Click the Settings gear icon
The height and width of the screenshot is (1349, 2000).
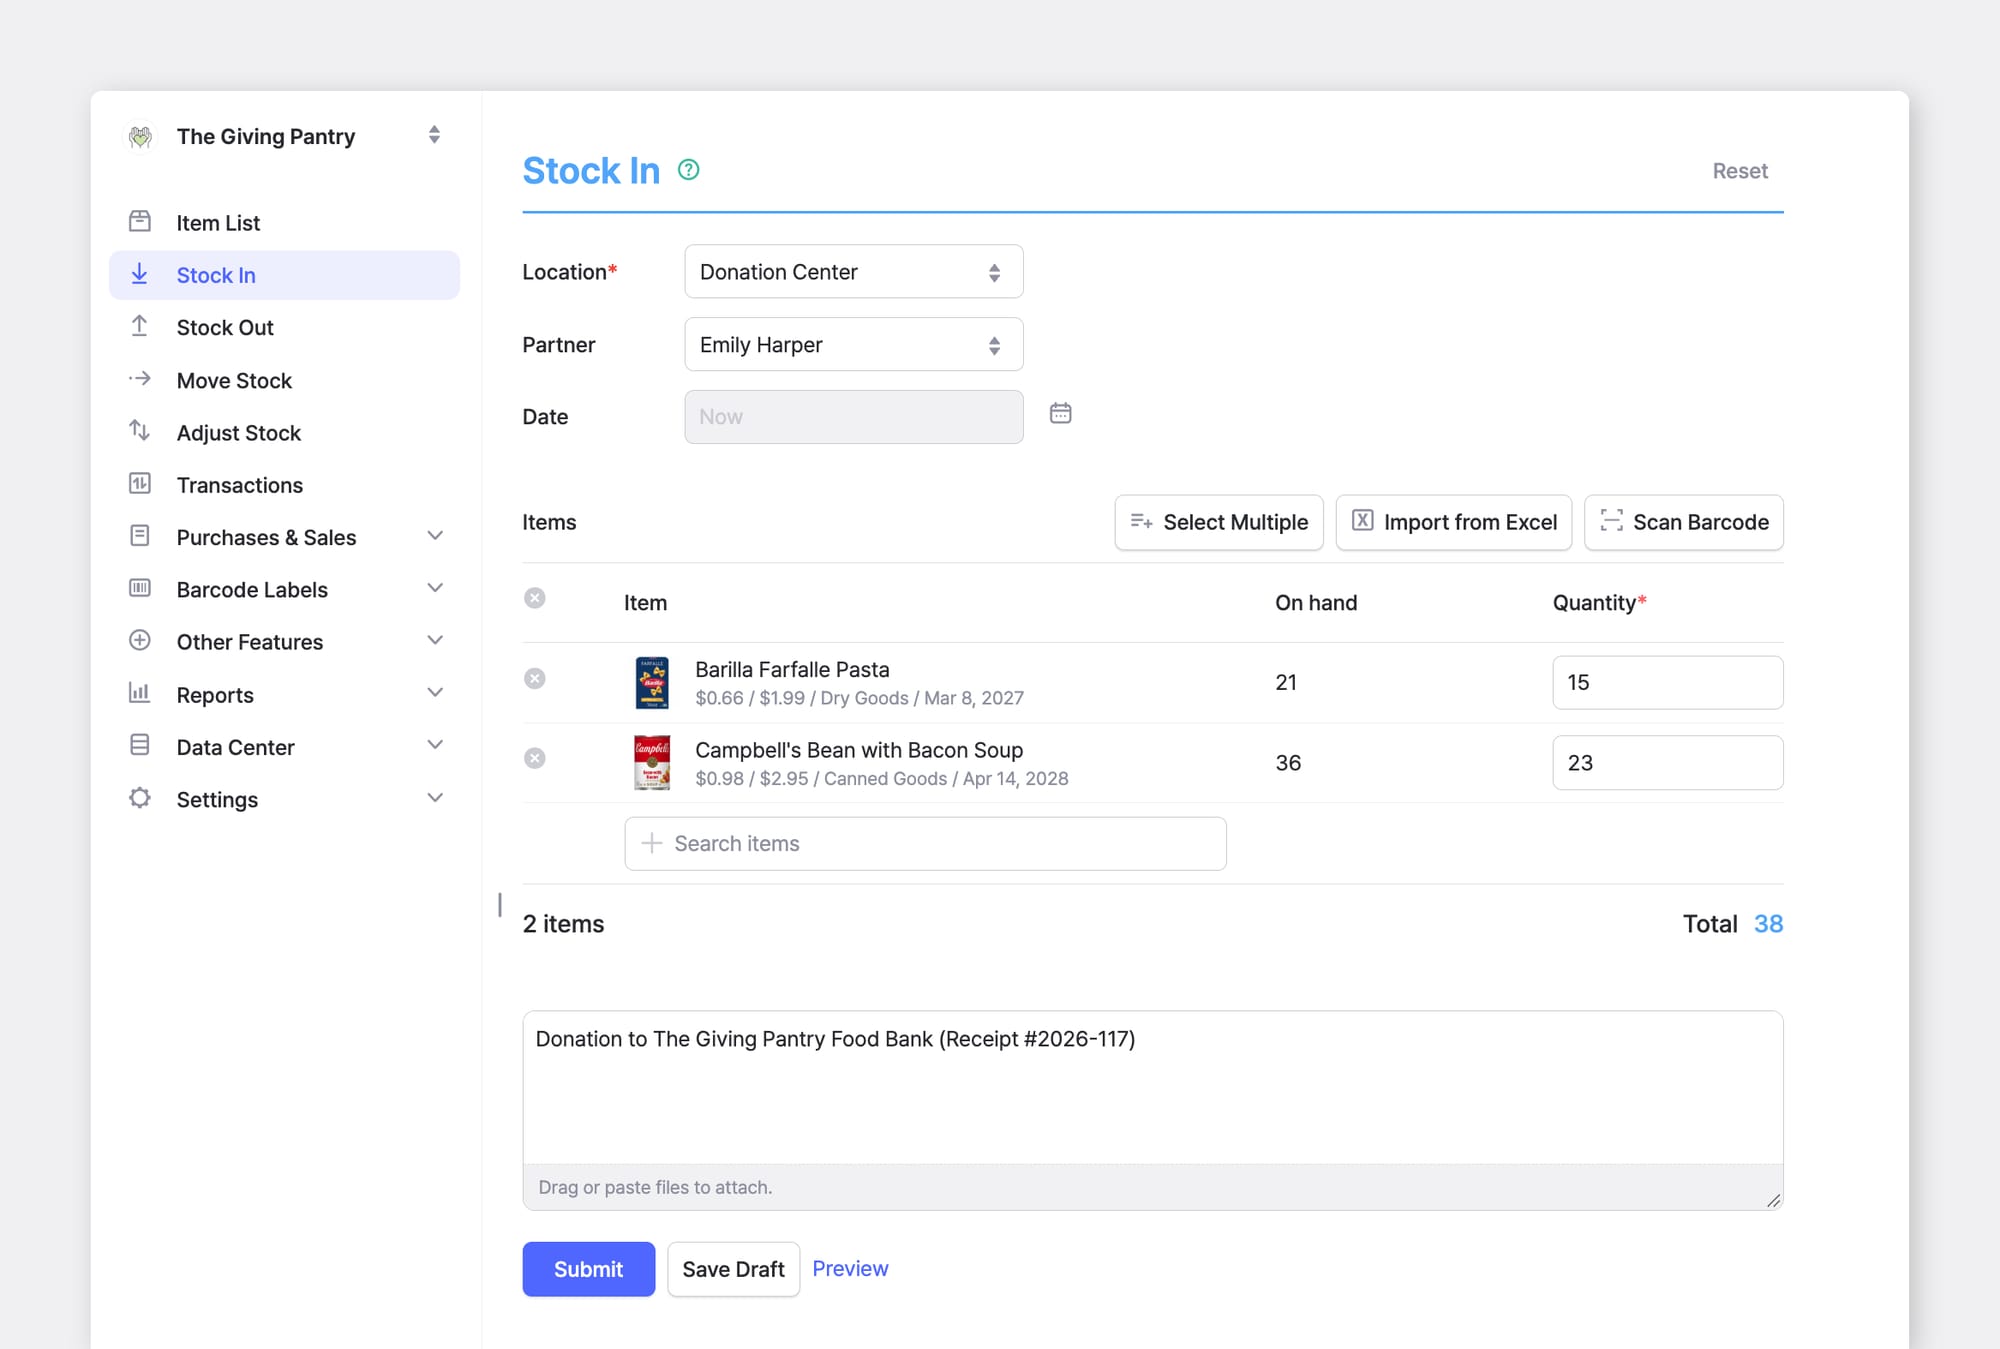pos(140,798)
